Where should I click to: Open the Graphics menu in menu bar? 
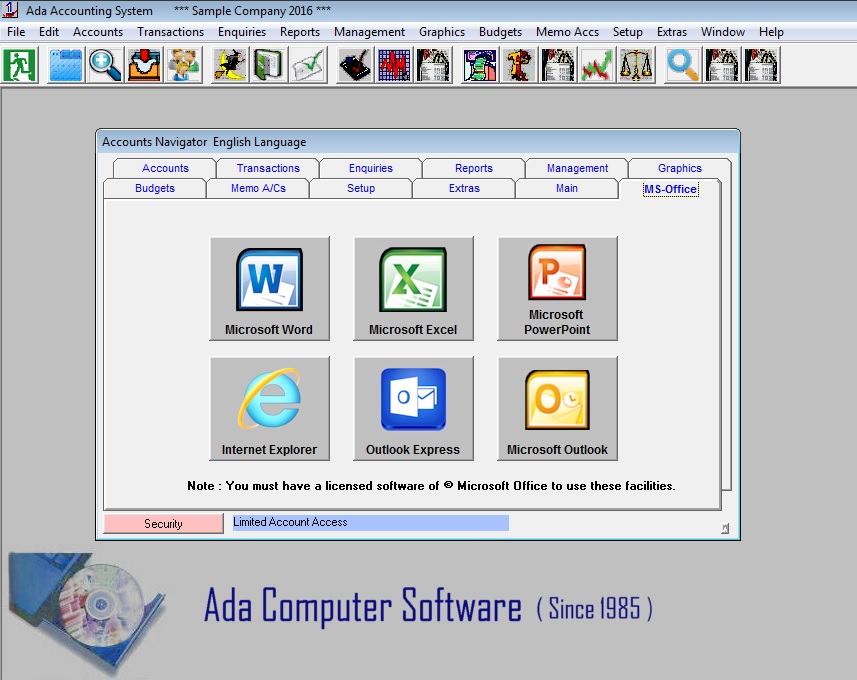442,32
